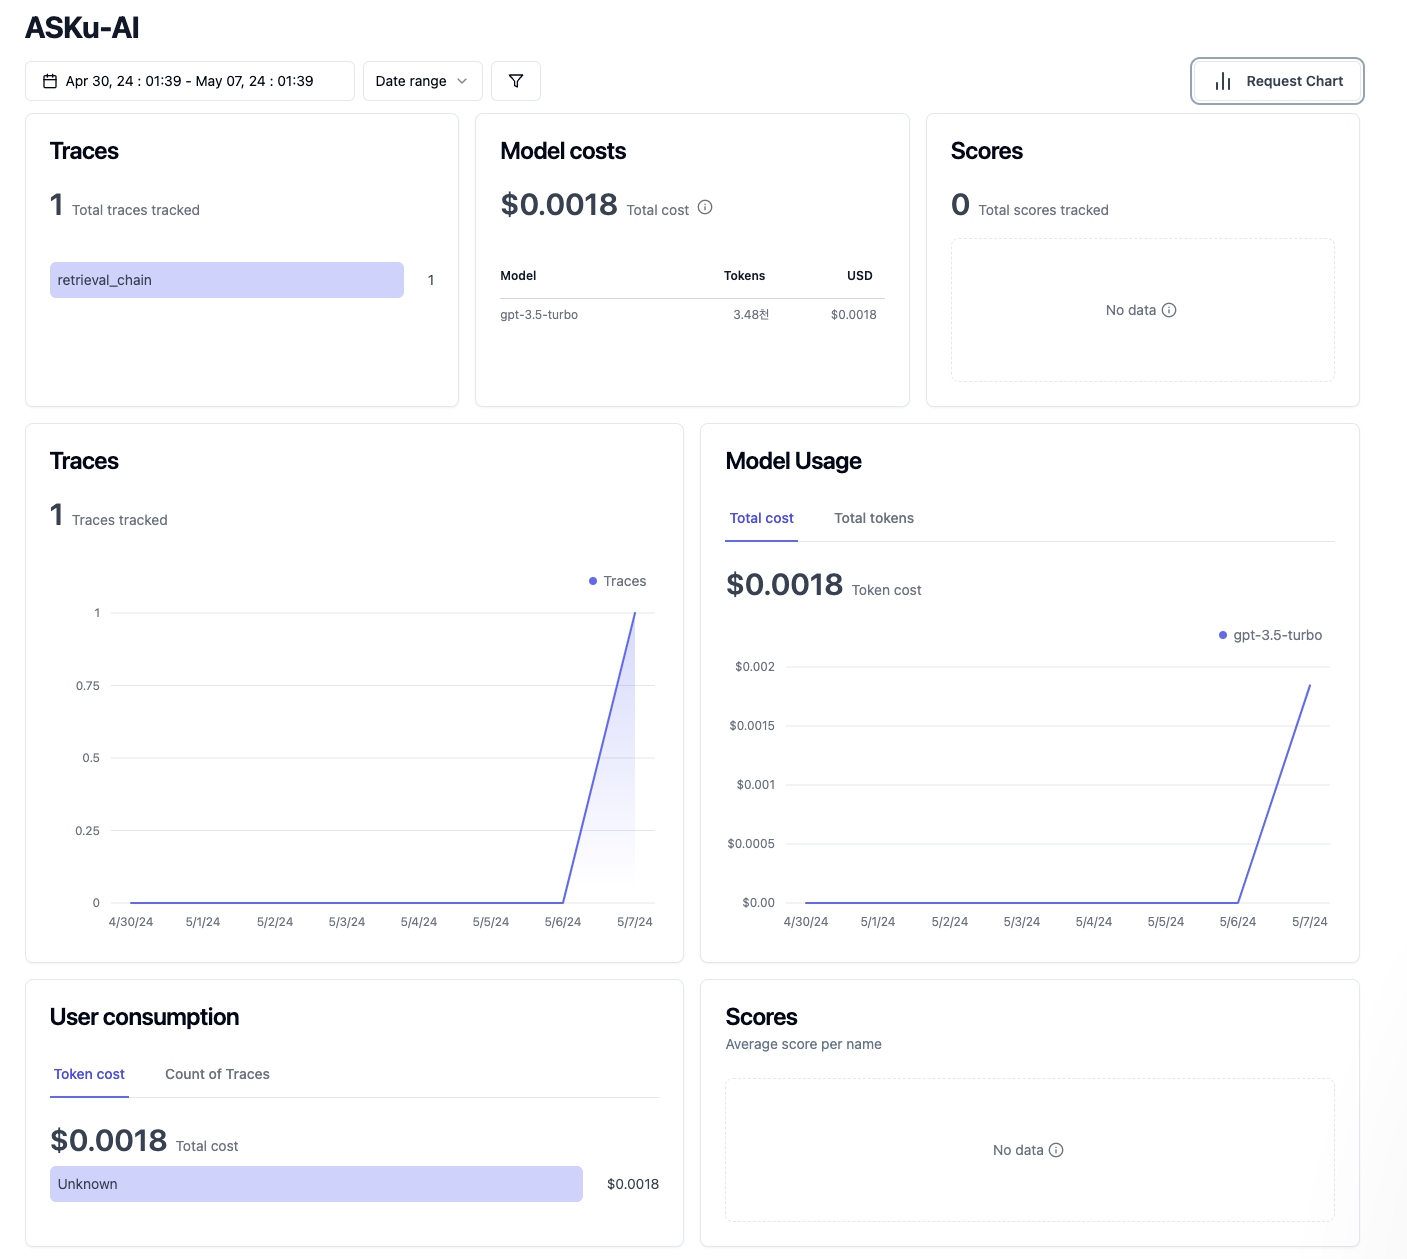Click bar chart icon in Request Chart

pos(1223,81)
